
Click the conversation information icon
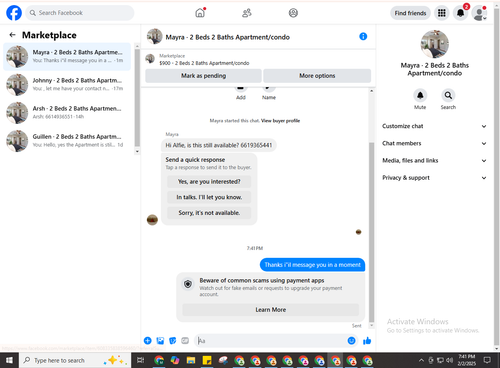coord(363,36)
